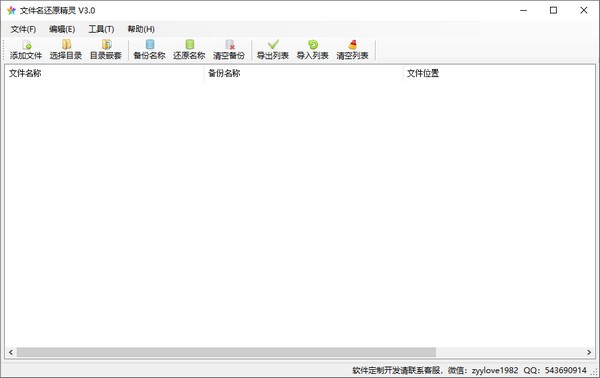Image resolution: width=600 pixels, height=378 pixels.
Task: Click the 备份名称 backup names icon
Action: click(149, 50)
